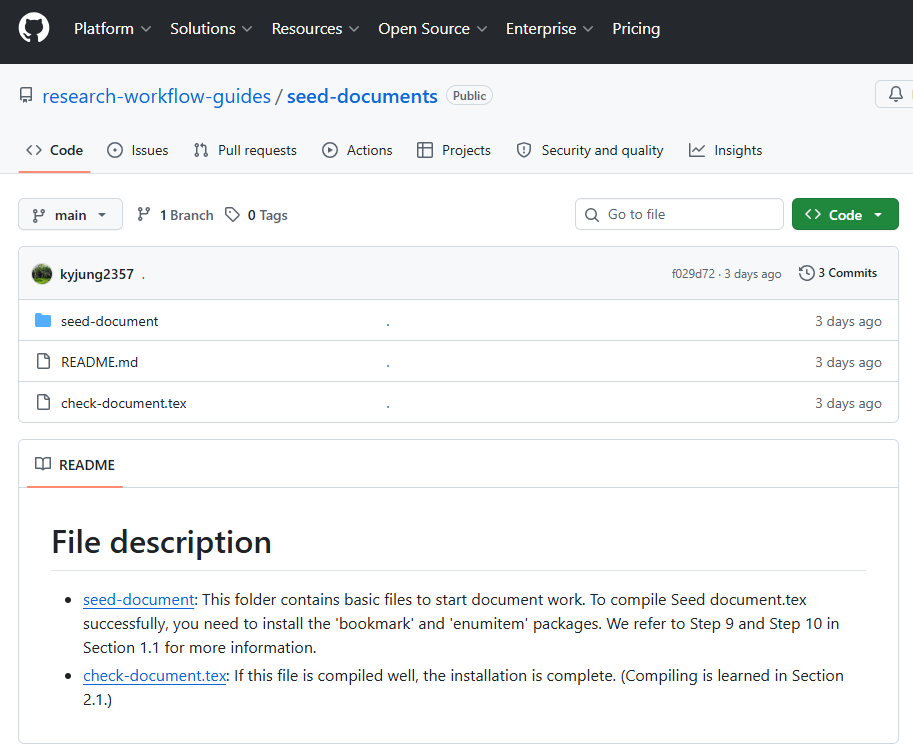This screenshot has height=755, width=913.
Task: Expand the Open Source menu
Action: click(x=432, y=29)
